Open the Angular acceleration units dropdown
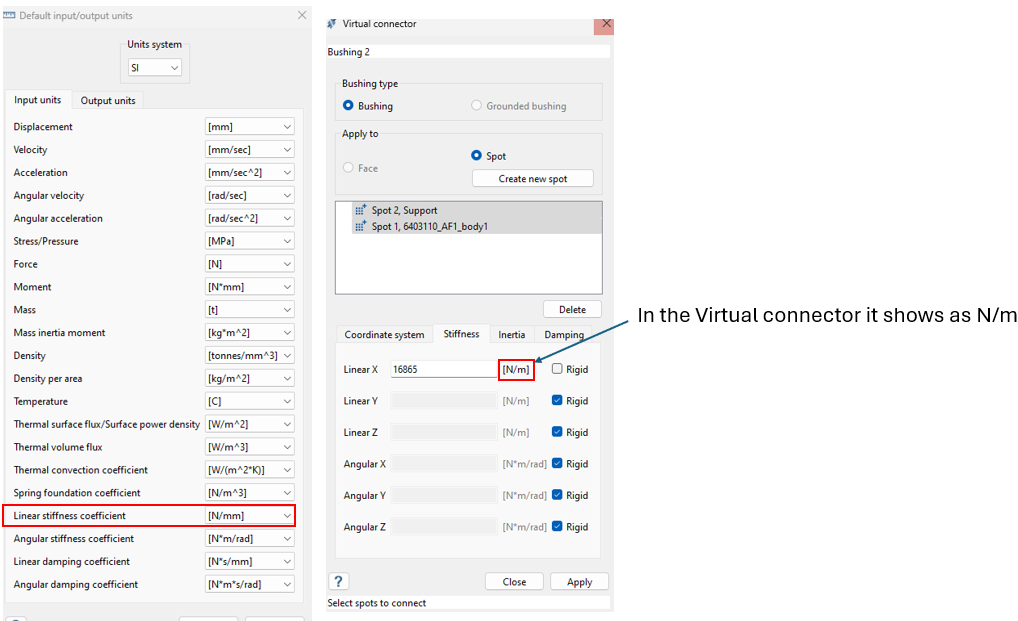This screenshot has width=1018, height=621. 250,218
